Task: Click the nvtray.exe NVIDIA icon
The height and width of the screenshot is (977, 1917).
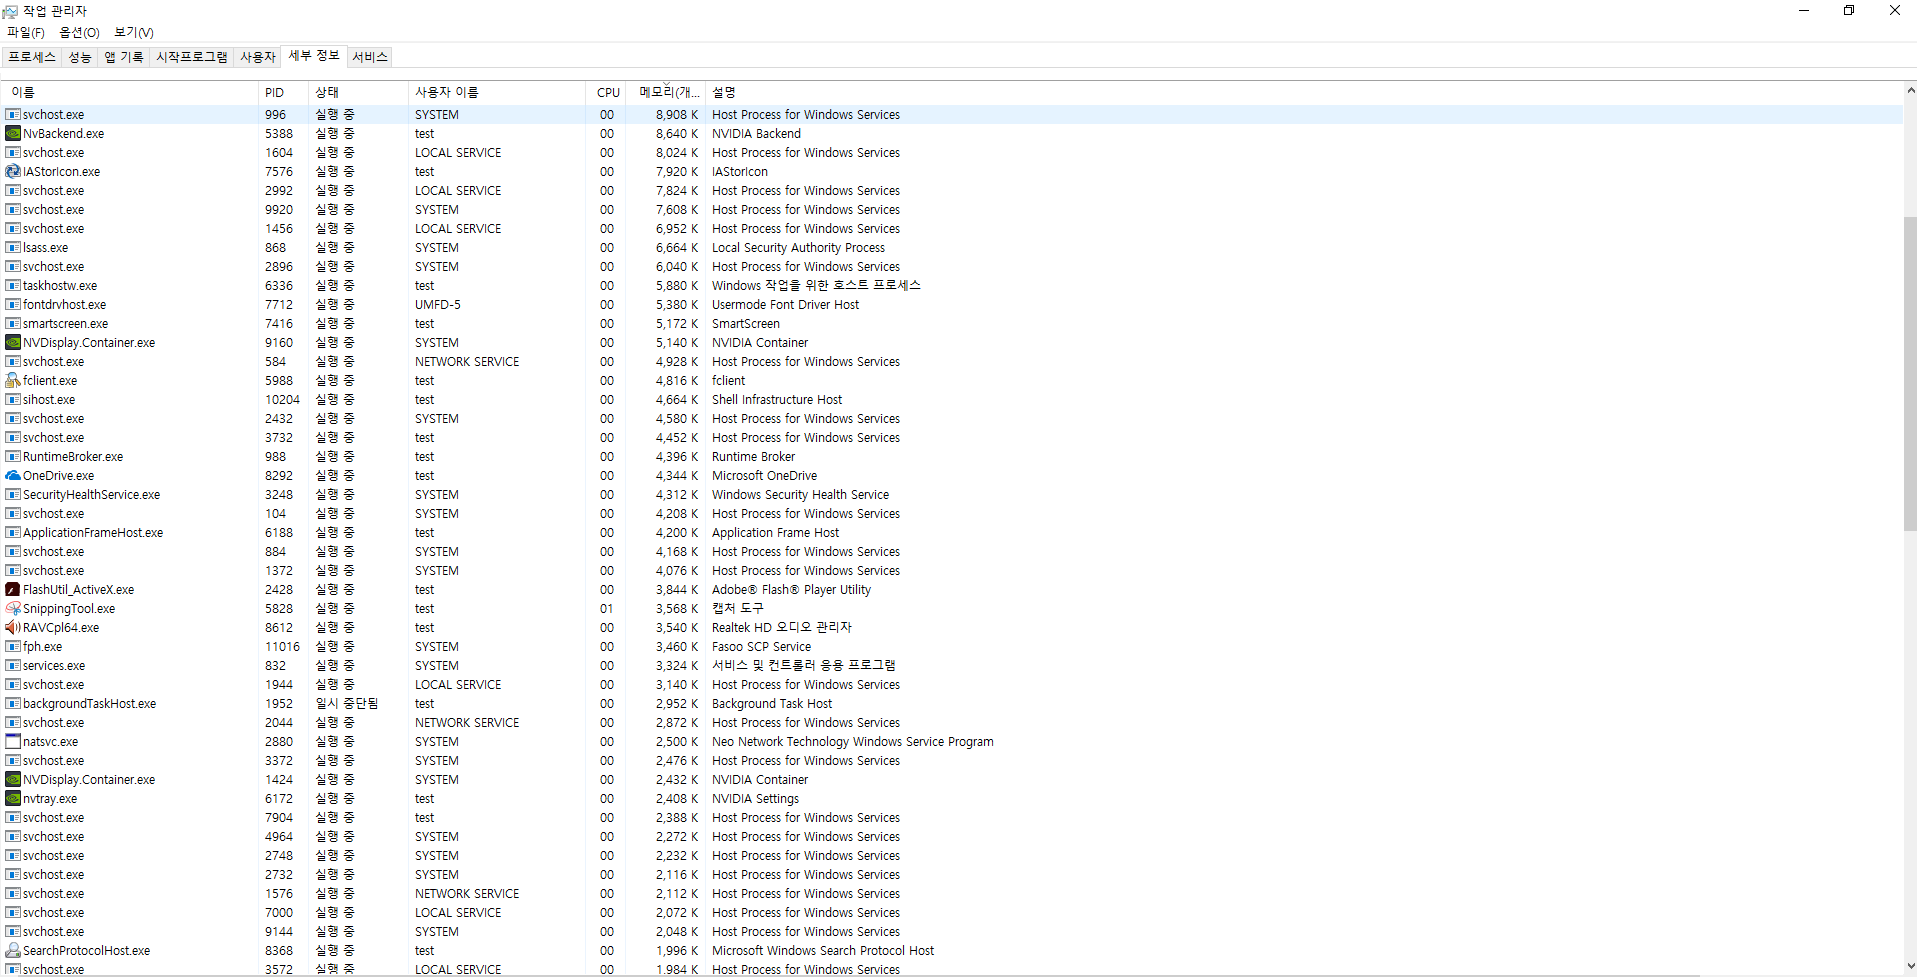Action: [x=13, y=799]
